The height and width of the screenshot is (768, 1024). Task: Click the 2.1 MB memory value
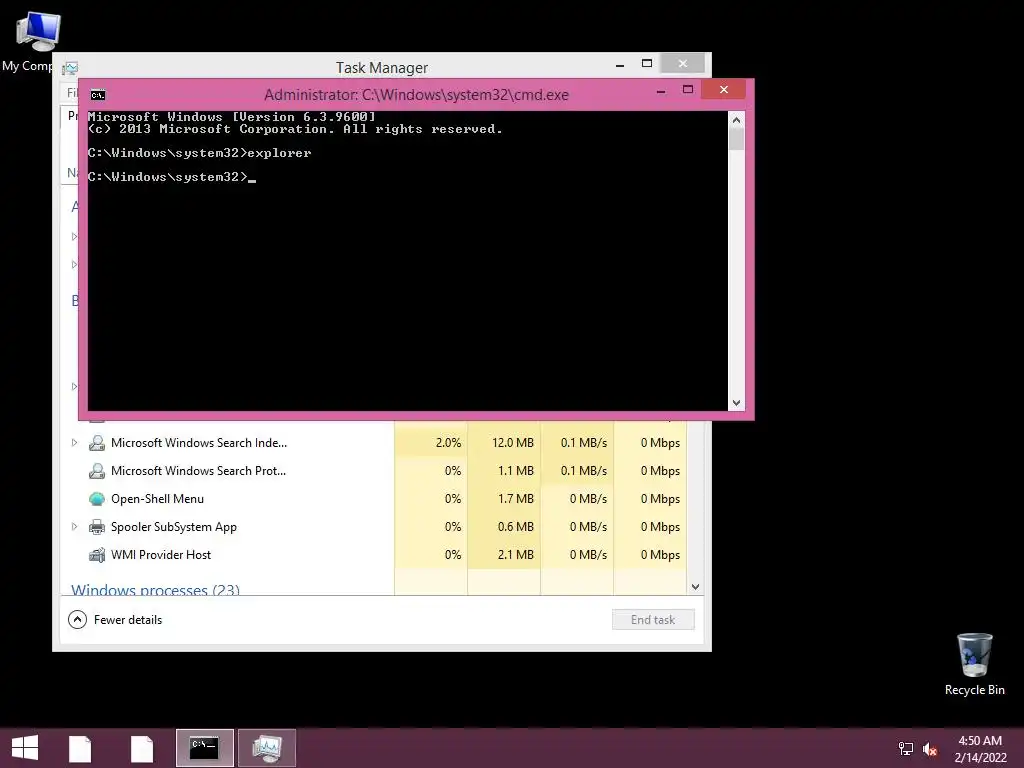click(515, 555)
